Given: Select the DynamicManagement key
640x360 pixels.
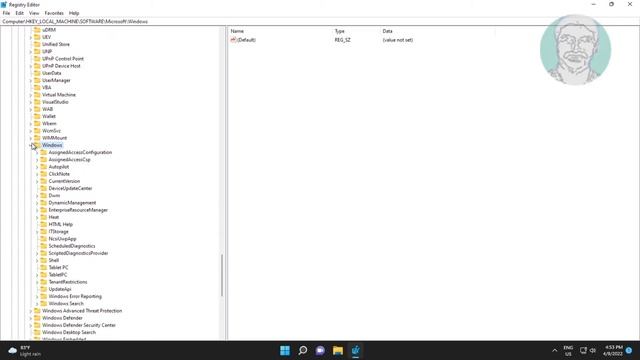Looking at the screenshot, I should pyautogui.click(x=72, y=203).
